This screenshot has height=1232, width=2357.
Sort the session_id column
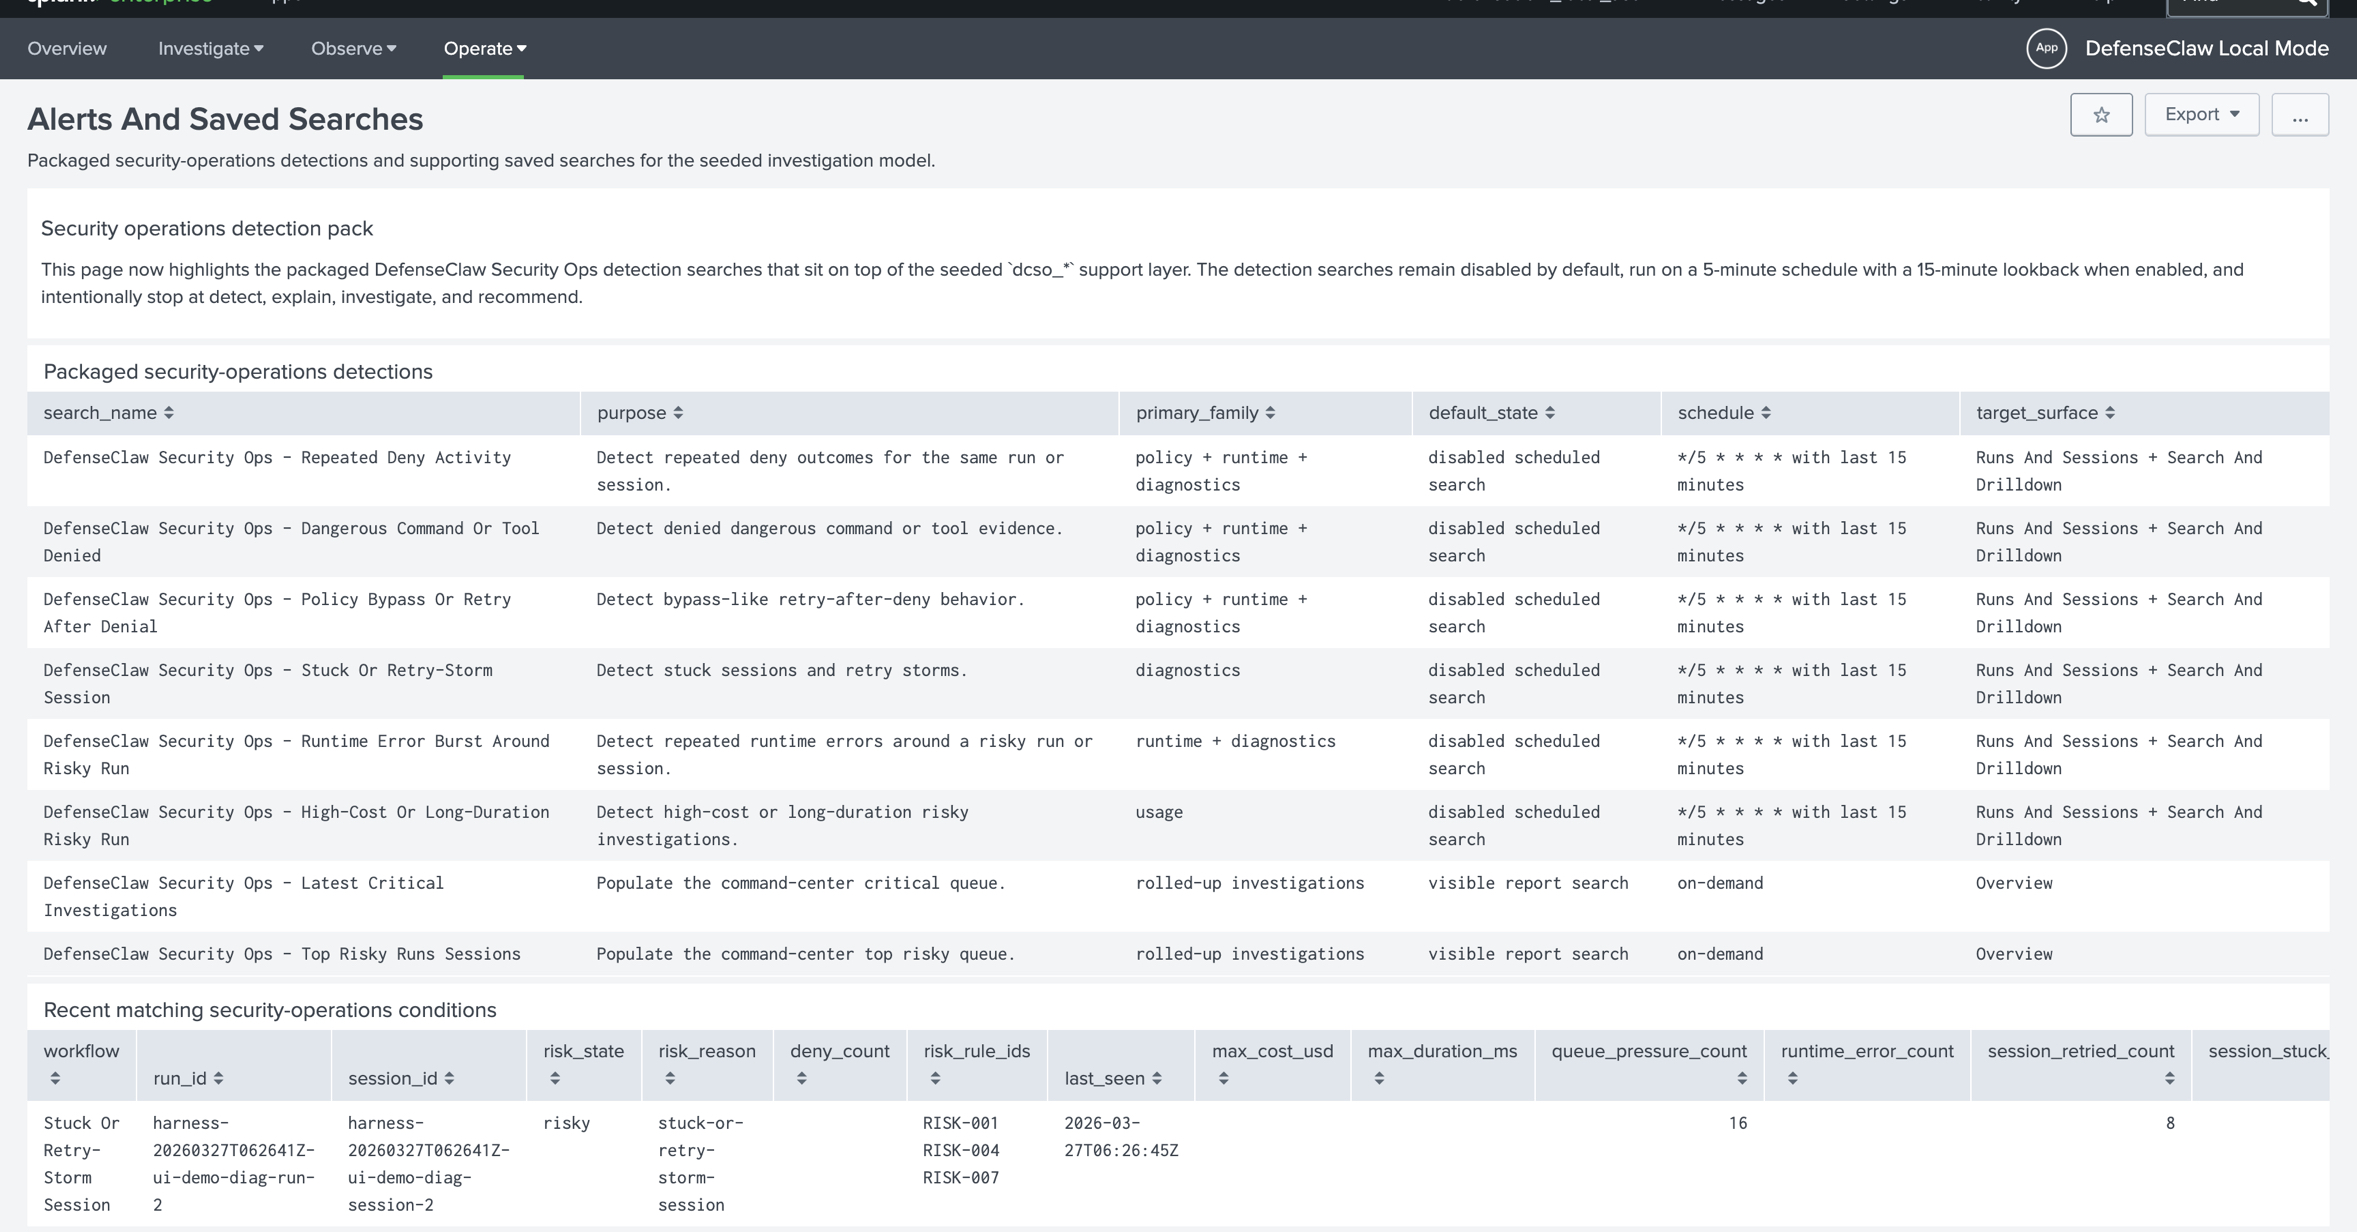450,1078
